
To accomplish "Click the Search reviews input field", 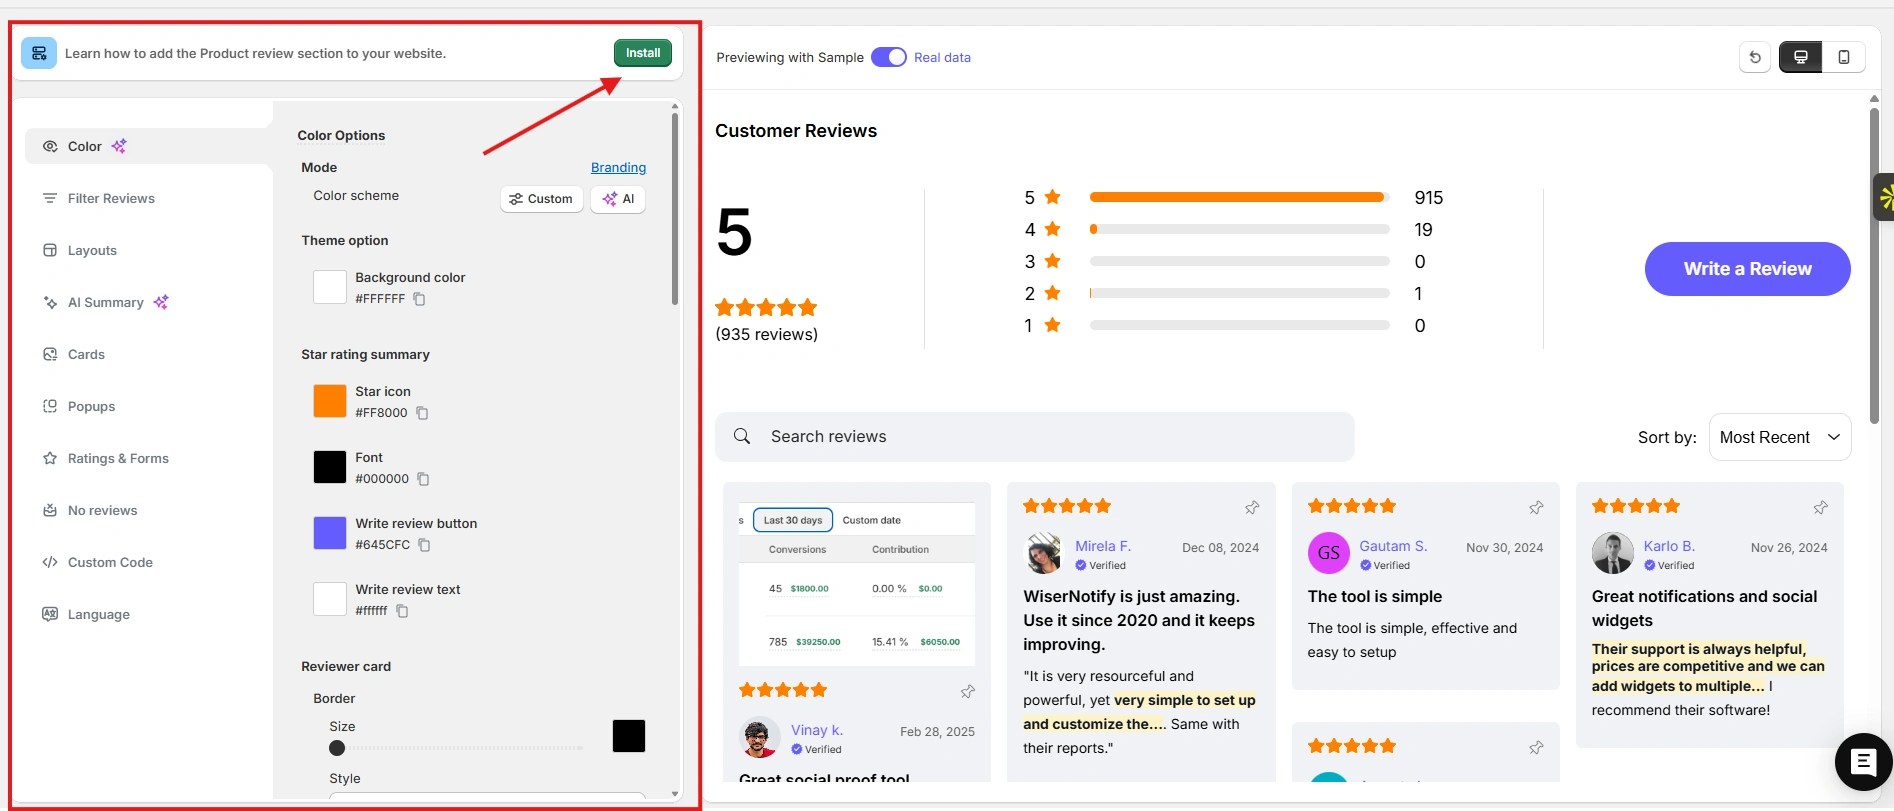I will pos(1035,437).
